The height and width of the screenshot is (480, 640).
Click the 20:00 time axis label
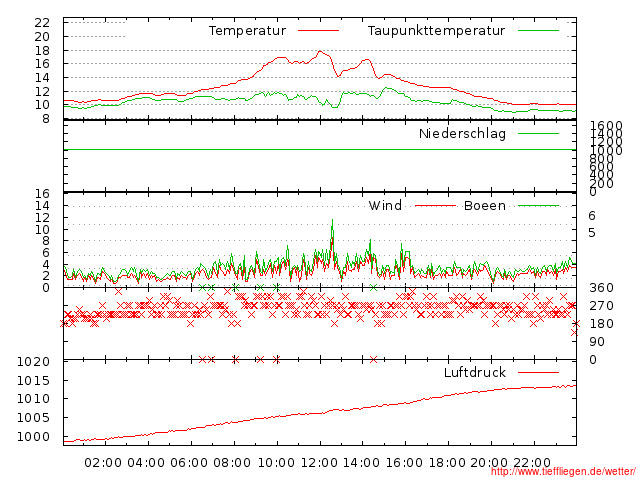tap(489, 463)
